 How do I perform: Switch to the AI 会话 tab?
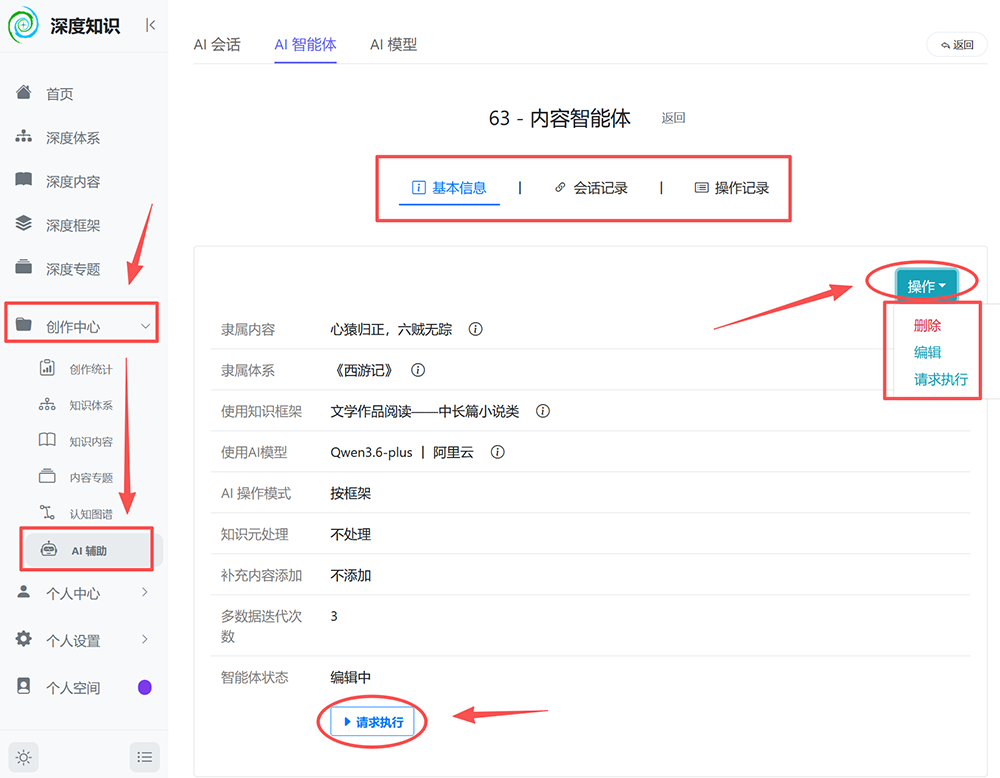[x=217, y=45]
